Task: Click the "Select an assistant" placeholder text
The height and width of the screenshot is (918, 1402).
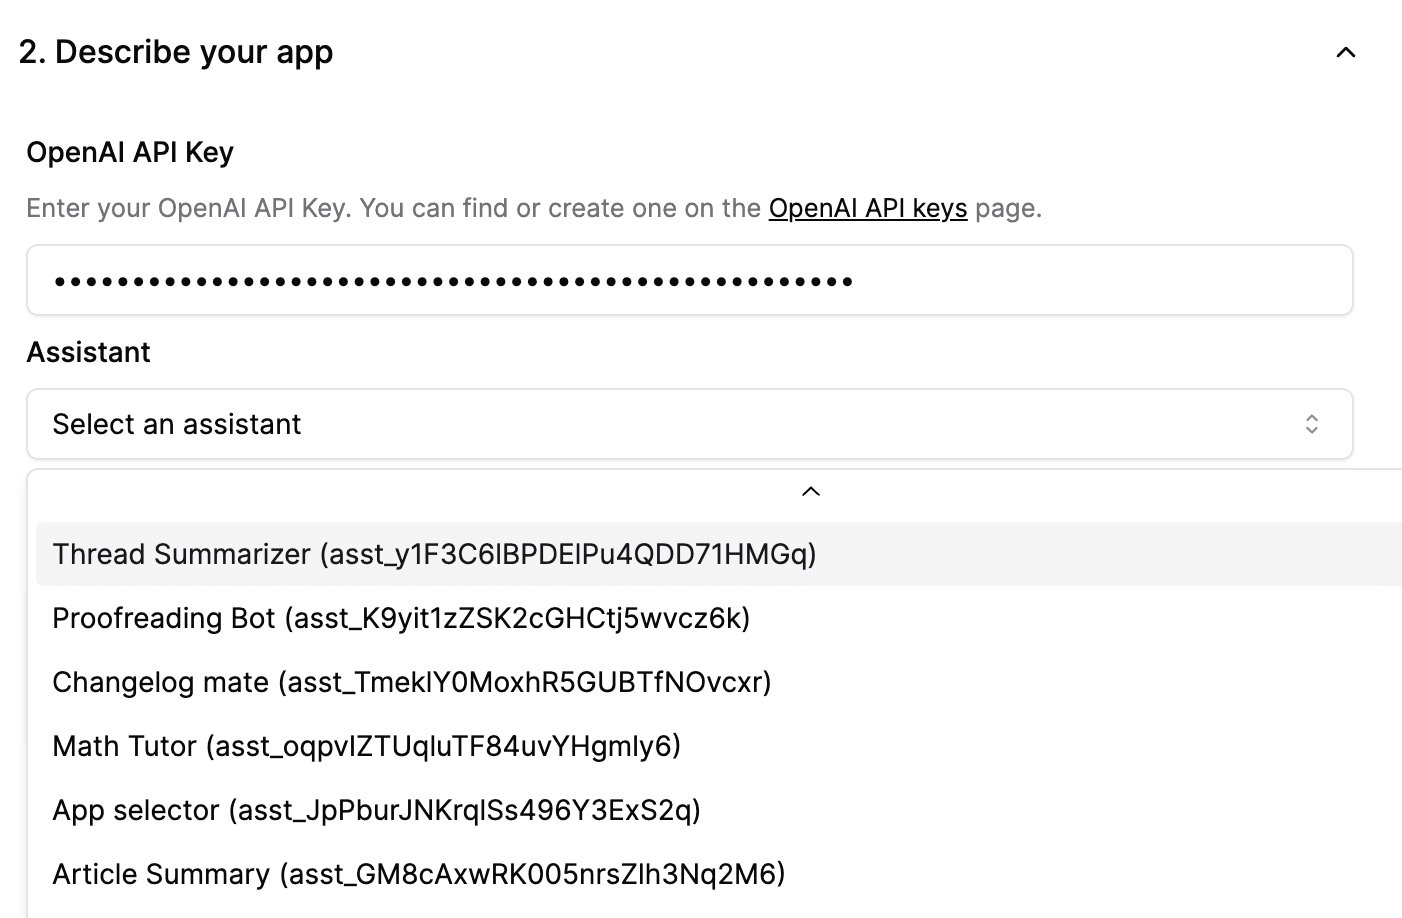Action: click(176, 424)
